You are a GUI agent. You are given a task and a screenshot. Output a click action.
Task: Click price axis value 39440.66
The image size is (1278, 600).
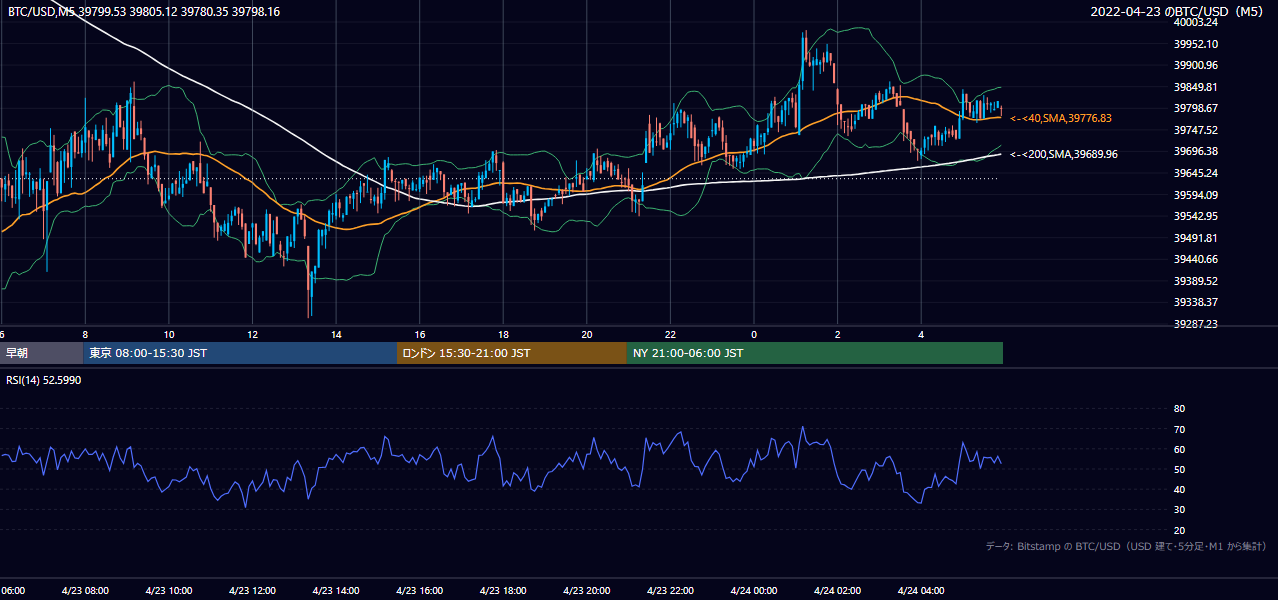[x=1195, y=259]
